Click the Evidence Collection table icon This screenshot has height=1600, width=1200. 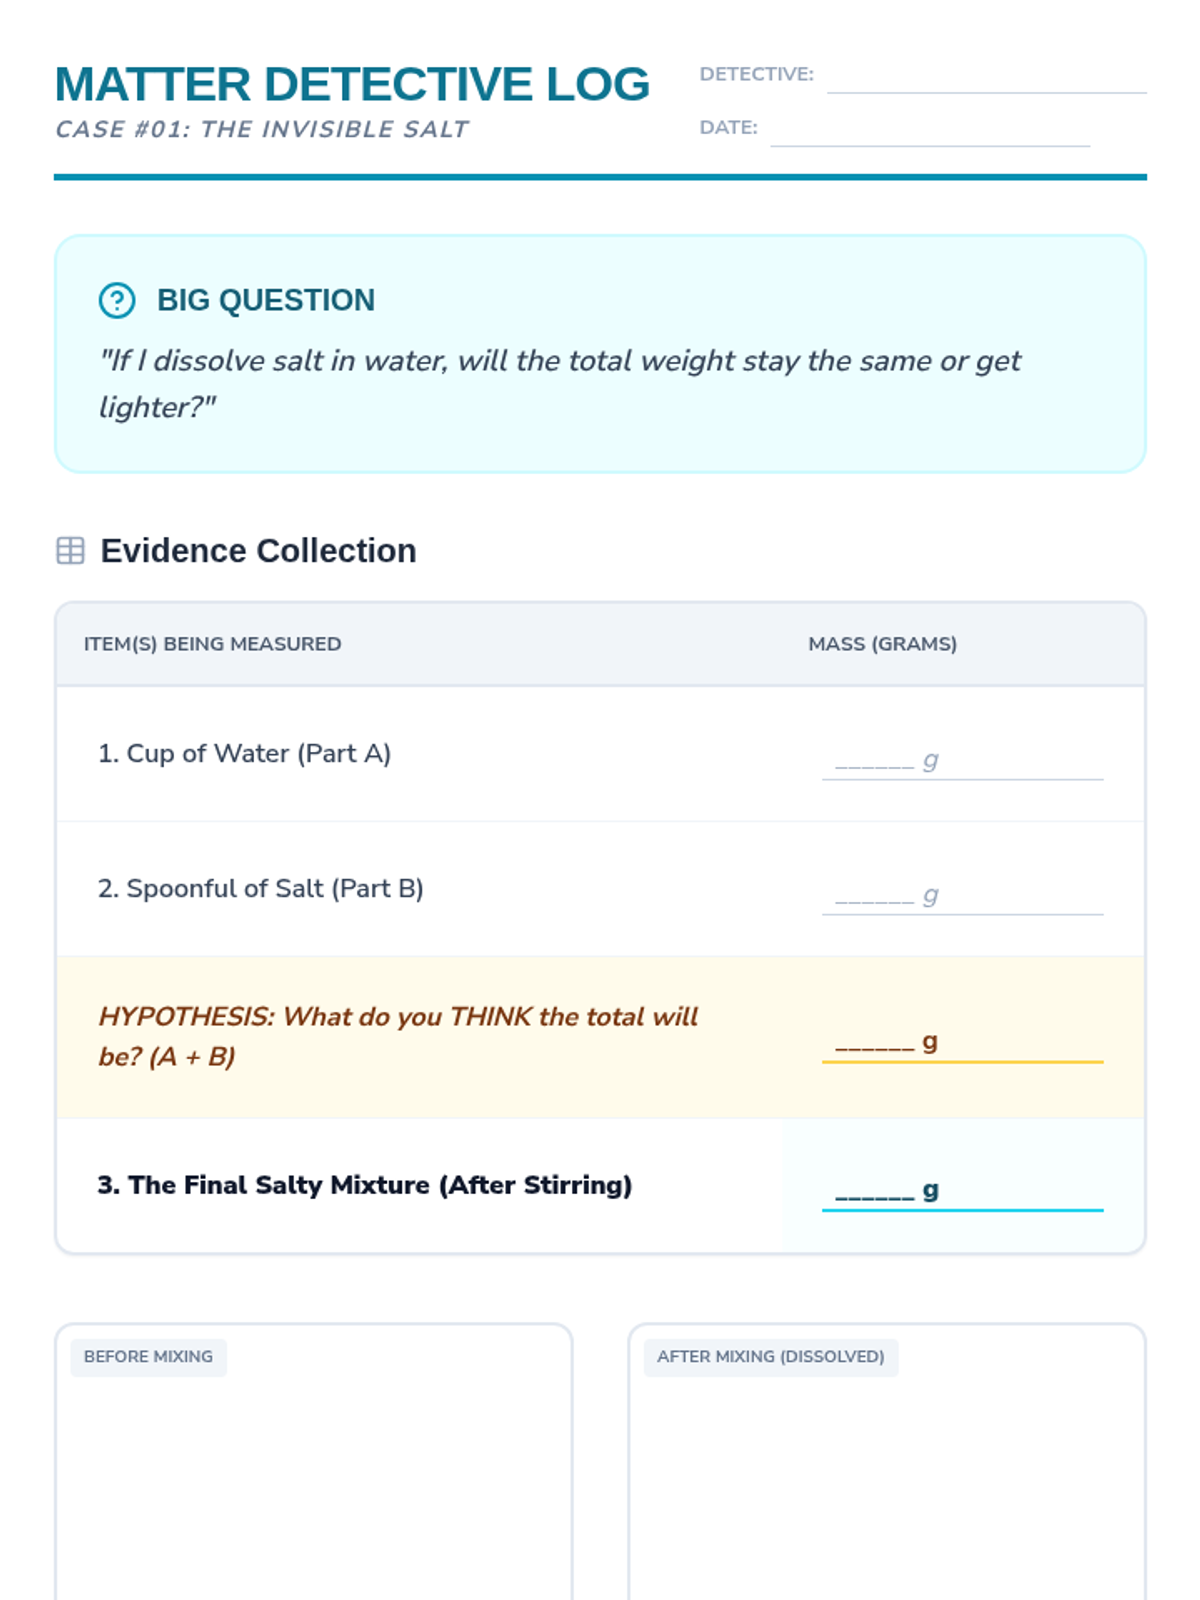coord(70,550)
